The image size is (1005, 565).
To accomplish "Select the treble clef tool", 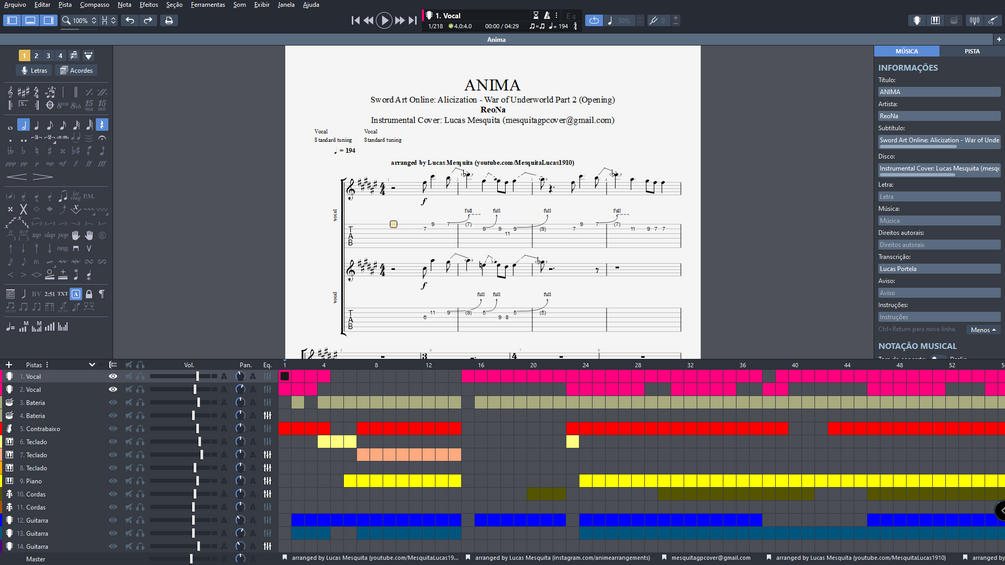I will click(x=10, y=92).
